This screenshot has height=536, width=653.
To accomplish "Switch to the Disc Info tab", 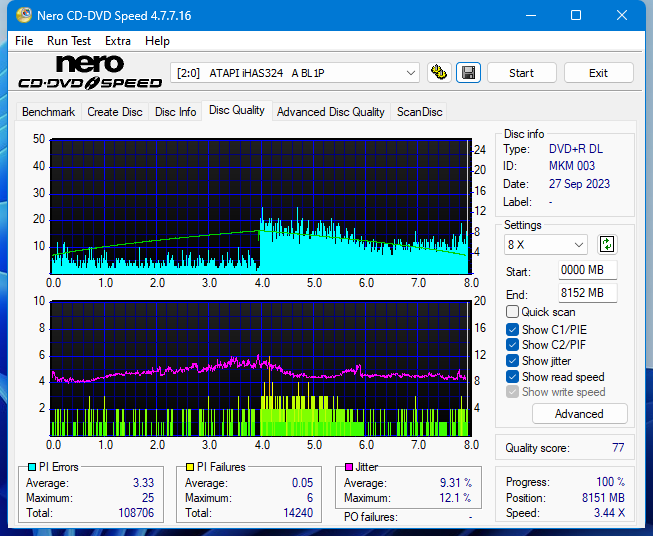I will coord(175,112).
